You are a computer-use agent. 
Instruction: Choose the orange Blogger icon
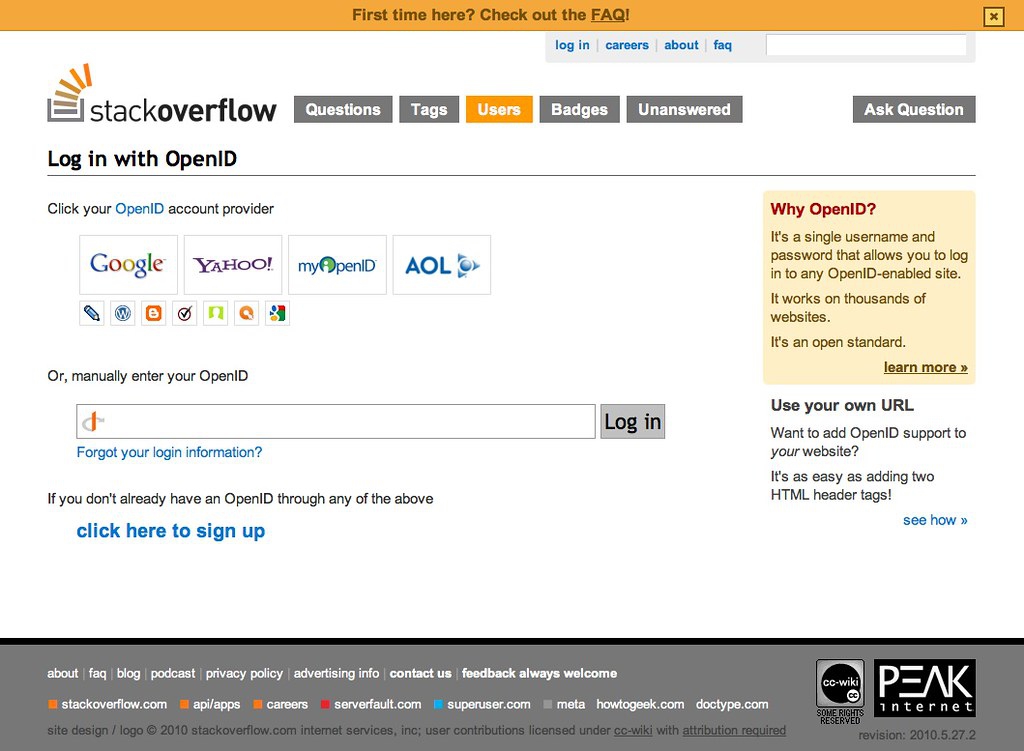154,313
